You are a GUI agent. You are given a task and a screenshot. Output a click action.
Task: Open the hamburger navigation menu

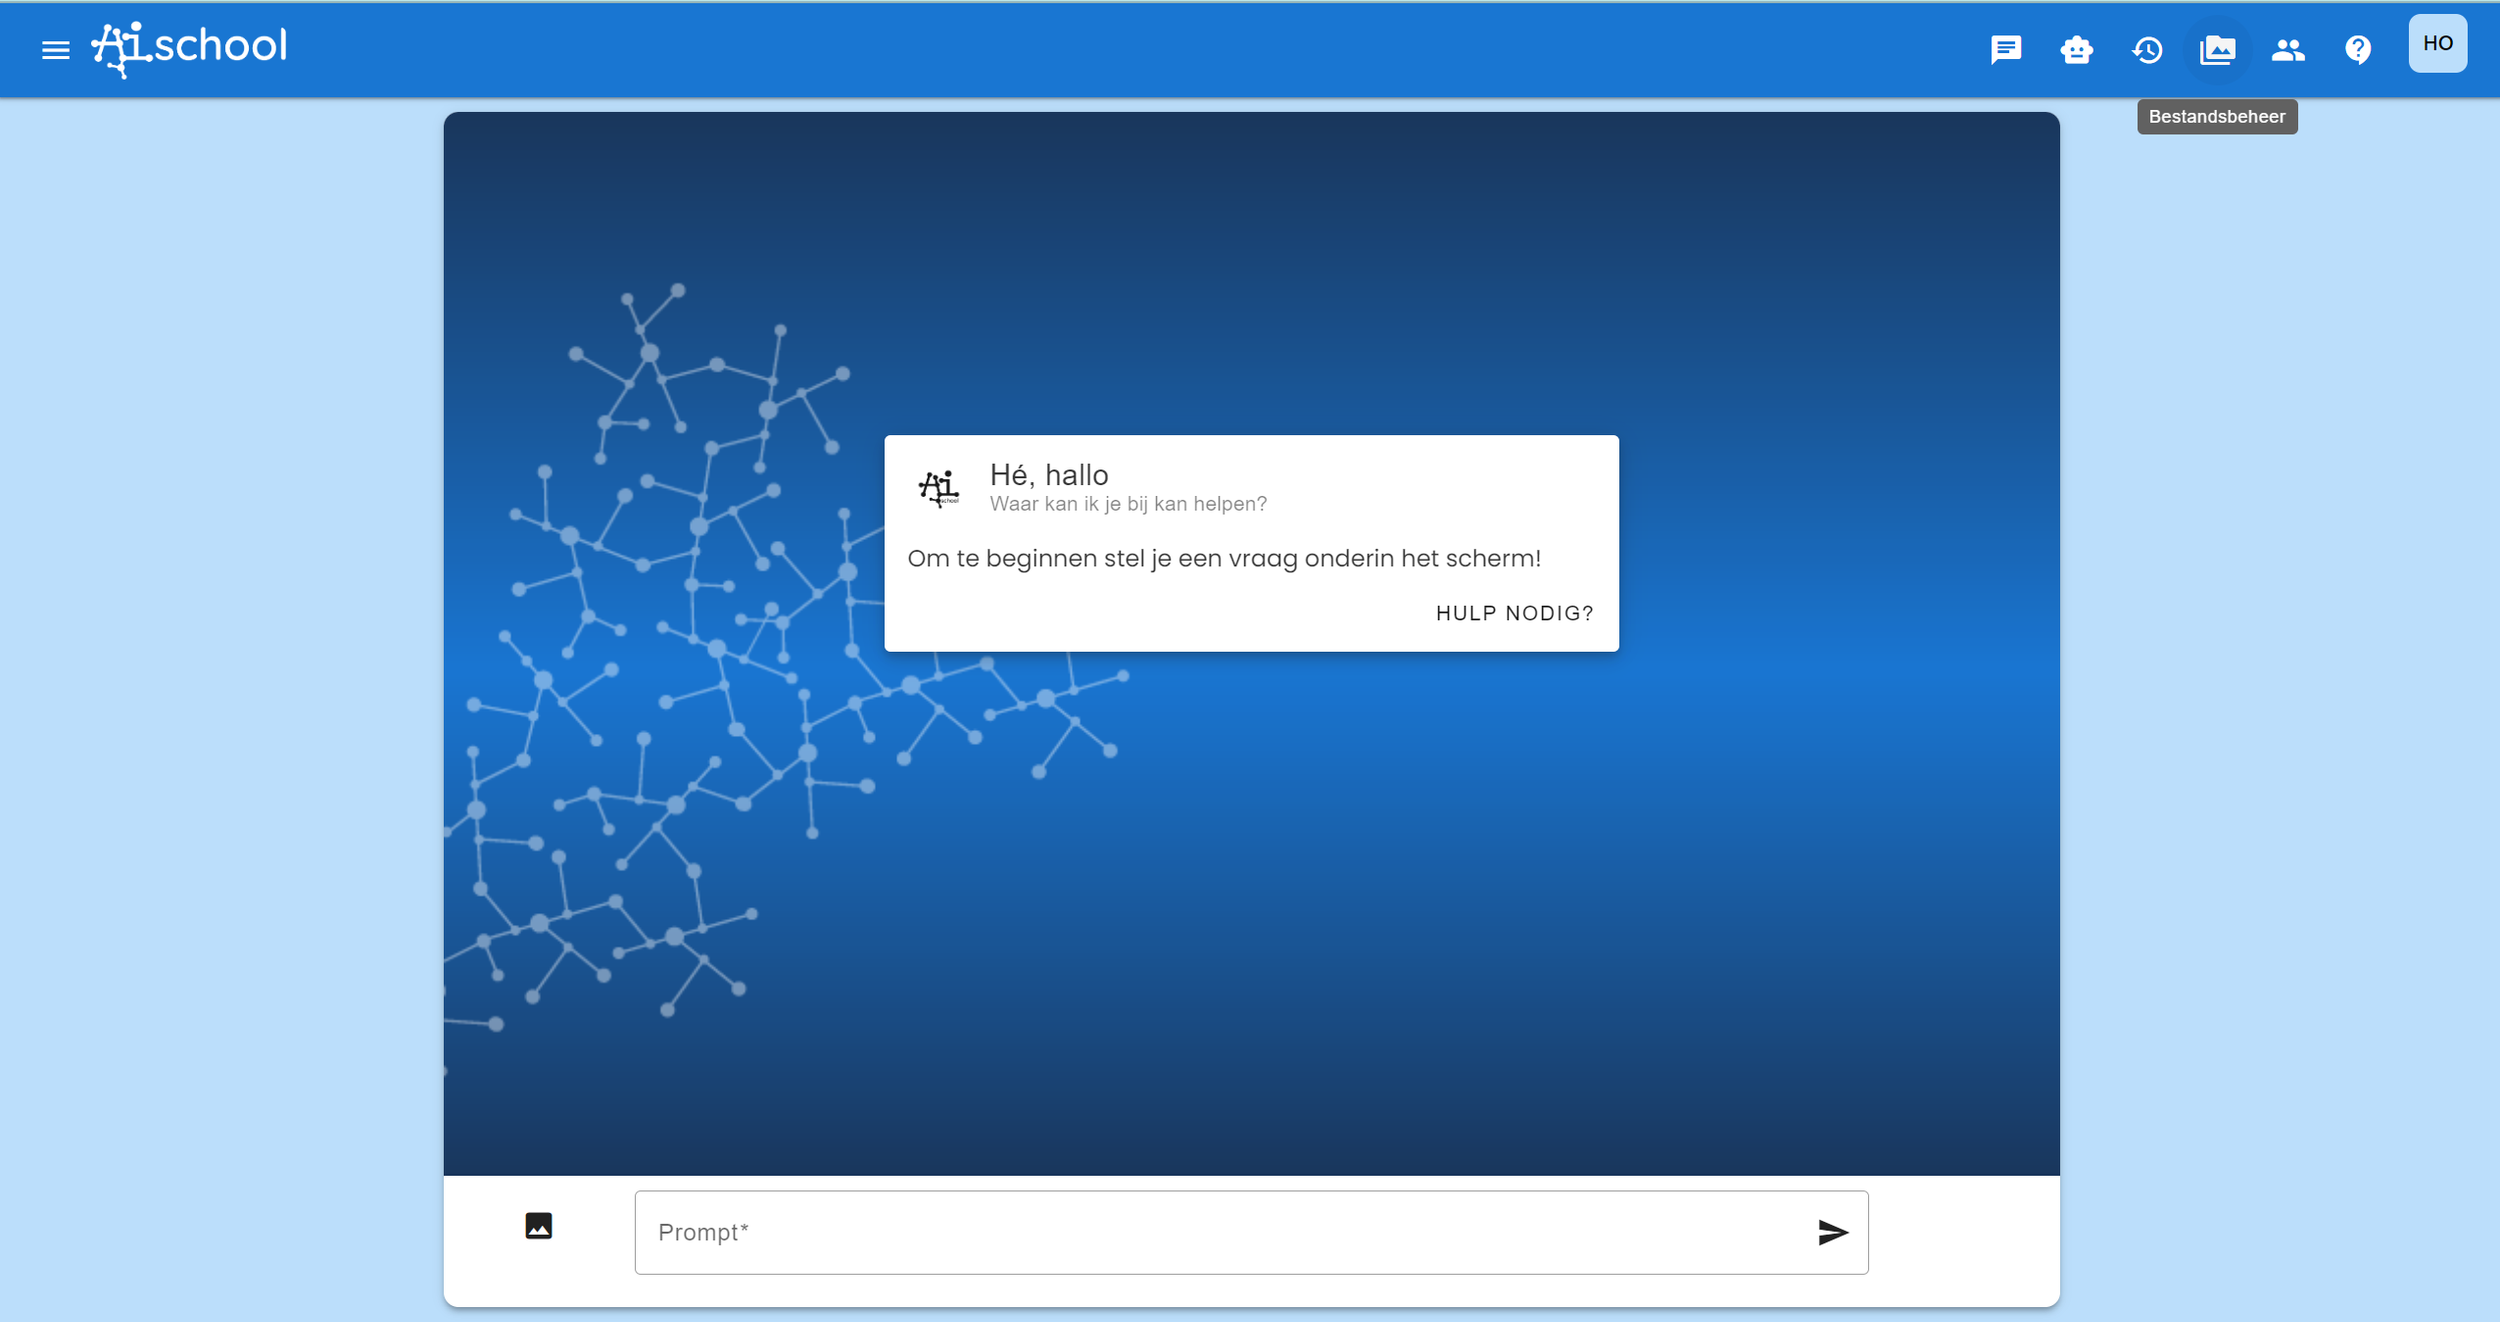tap(56, 49)
